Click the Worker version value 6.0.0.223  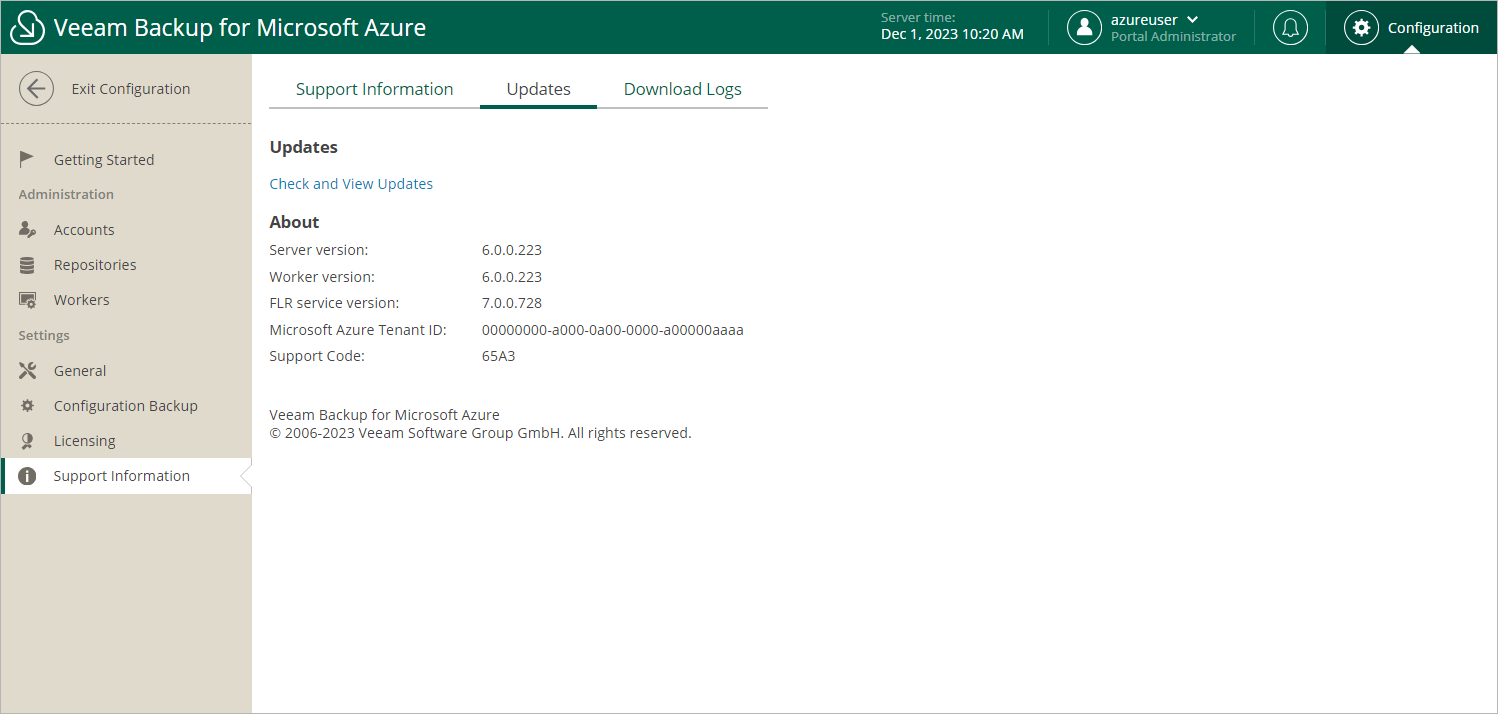point(512,277)
